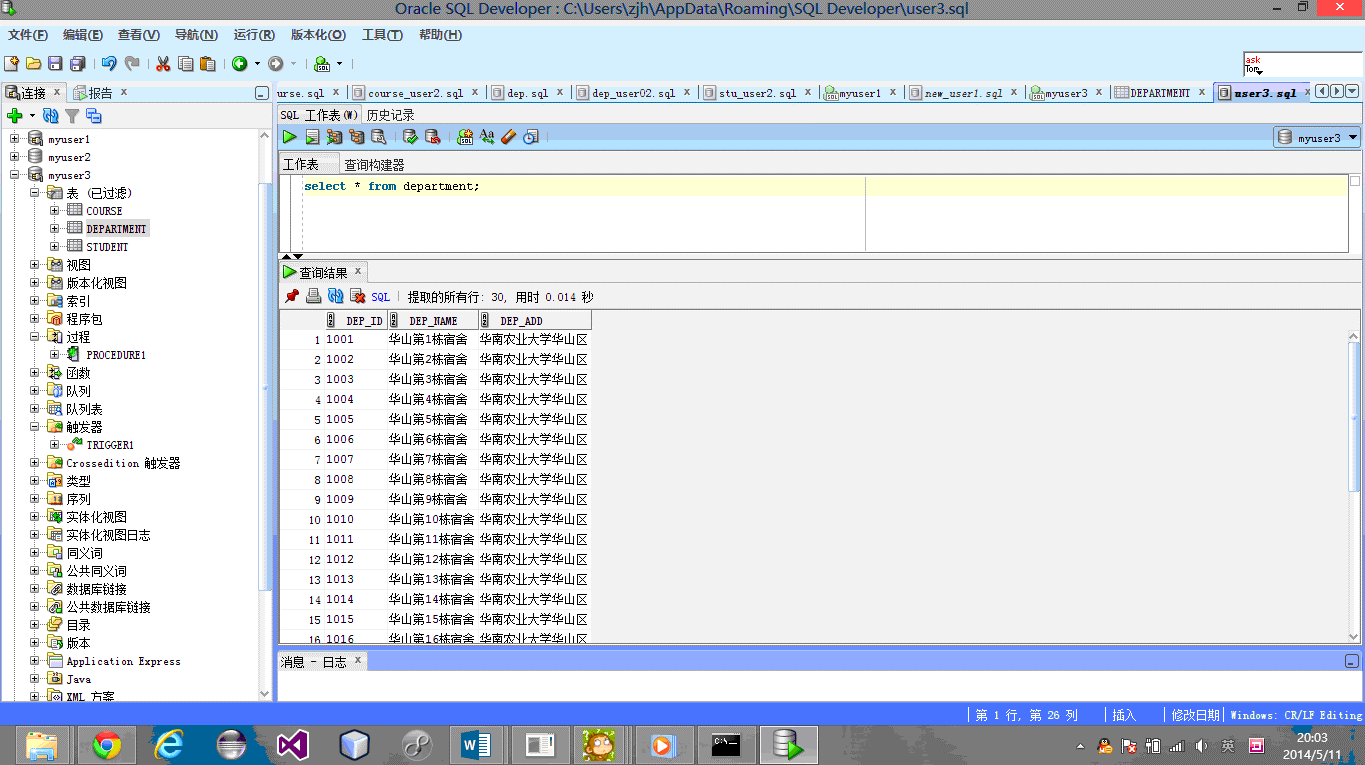
Task: Expand the PROCEDURE1 node
Action: (x=55, y=355)
